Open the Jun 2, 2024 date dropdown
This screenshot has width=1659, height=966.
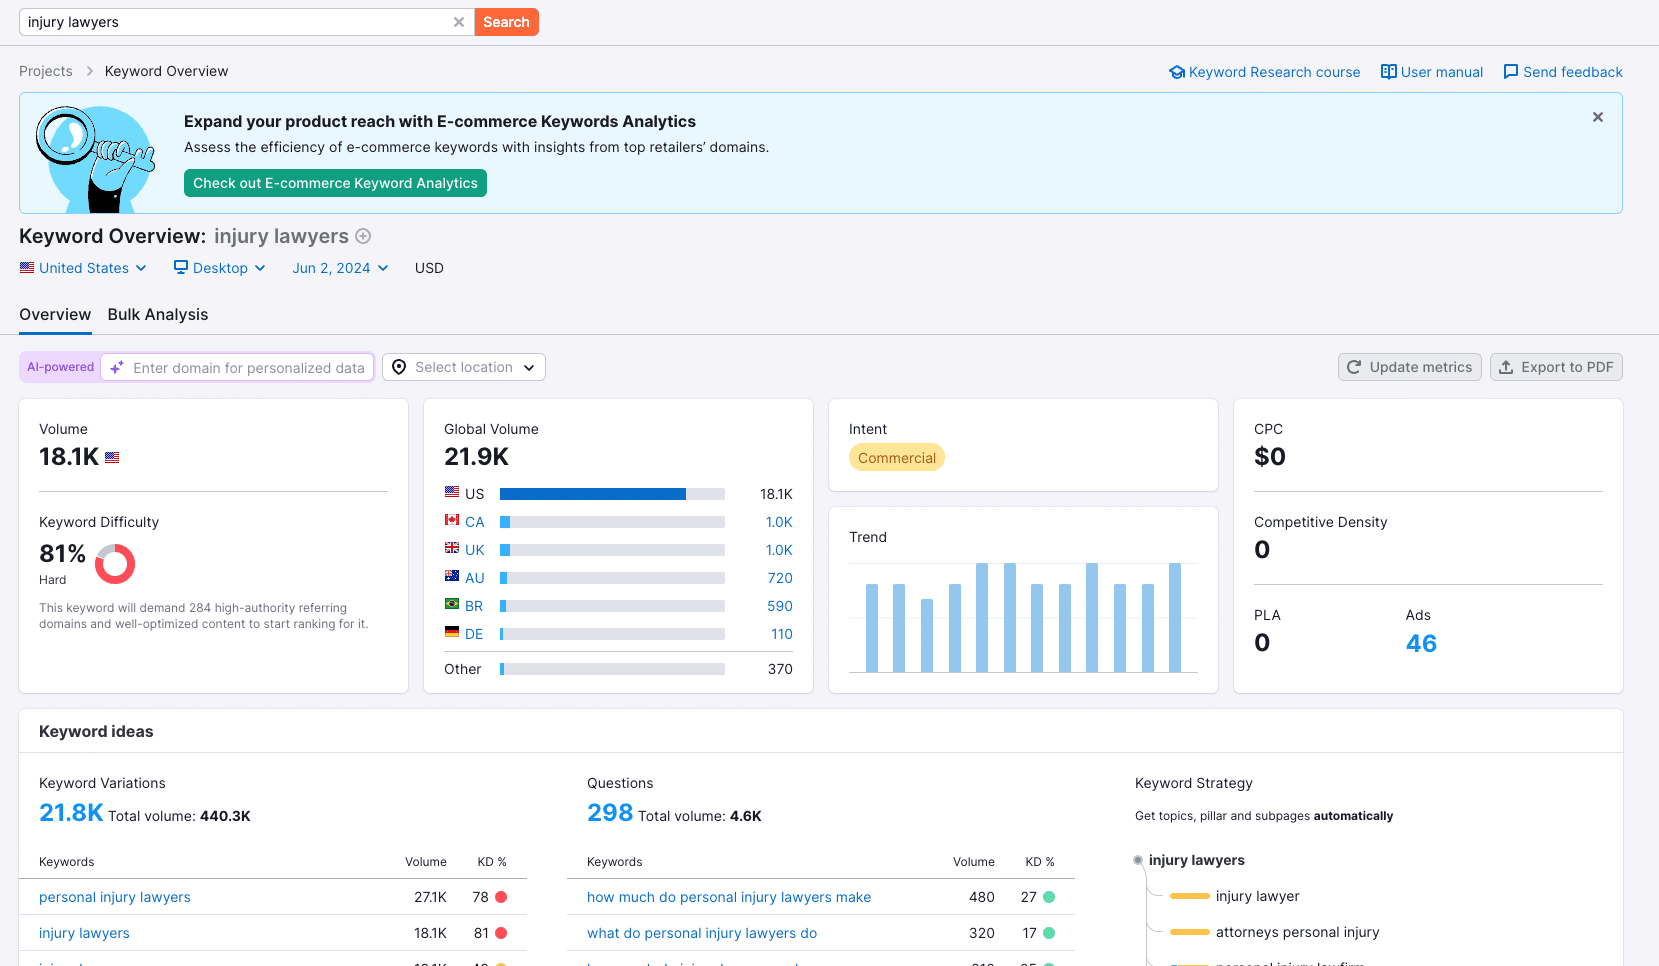340,268
